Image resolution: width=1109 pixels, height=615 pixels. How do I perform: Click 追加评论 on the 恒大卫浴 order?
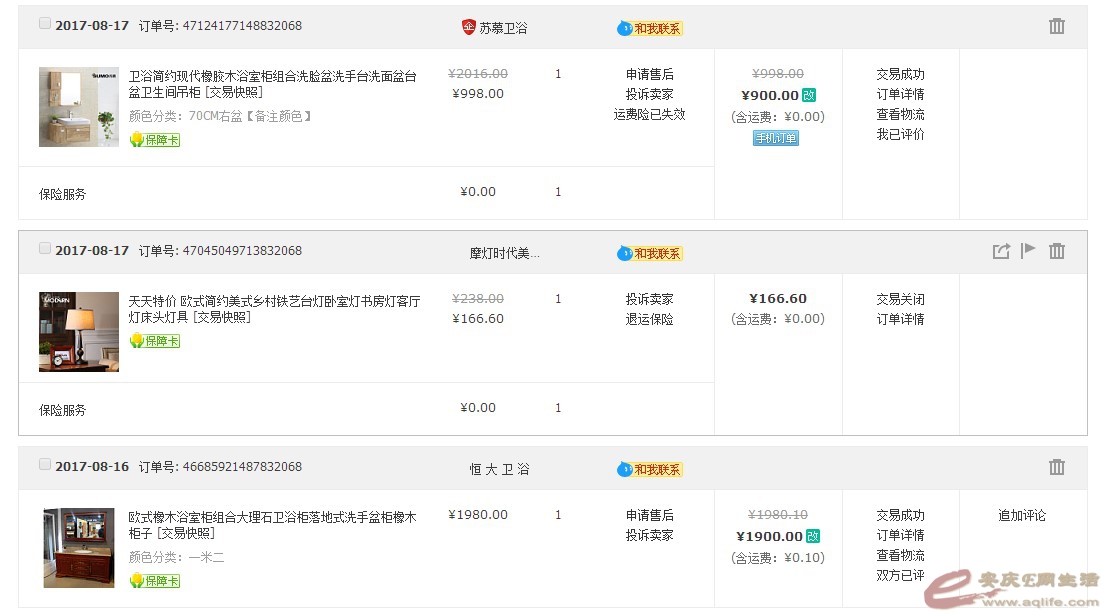coord(1022,516)
